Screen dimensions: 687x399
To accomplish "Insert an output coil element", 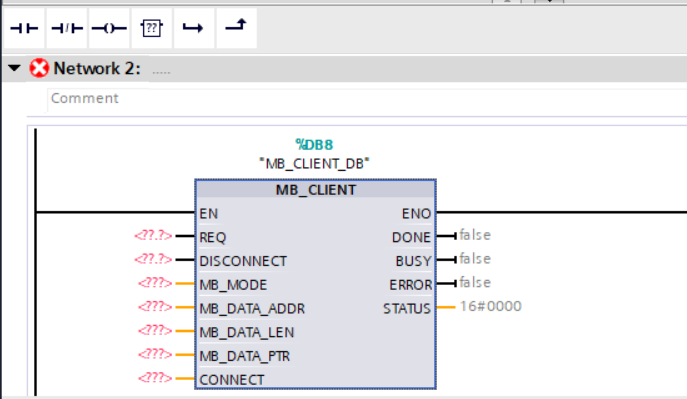I will (109, 28).
